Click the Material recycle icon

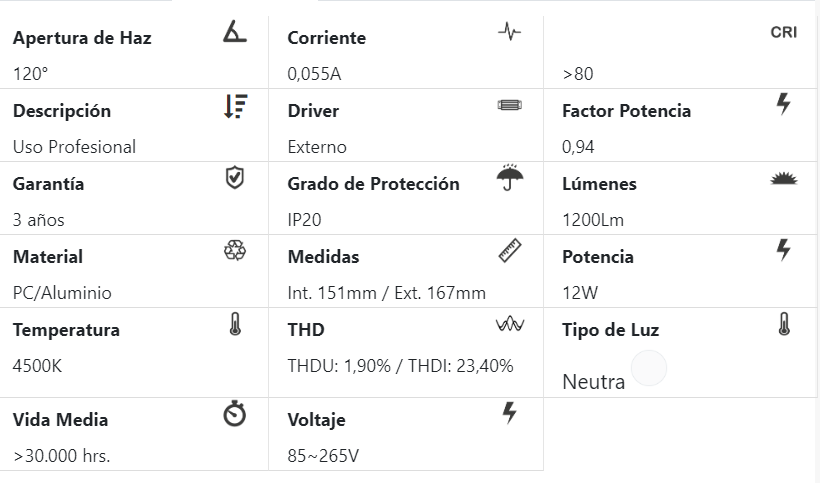coord(234,251)
